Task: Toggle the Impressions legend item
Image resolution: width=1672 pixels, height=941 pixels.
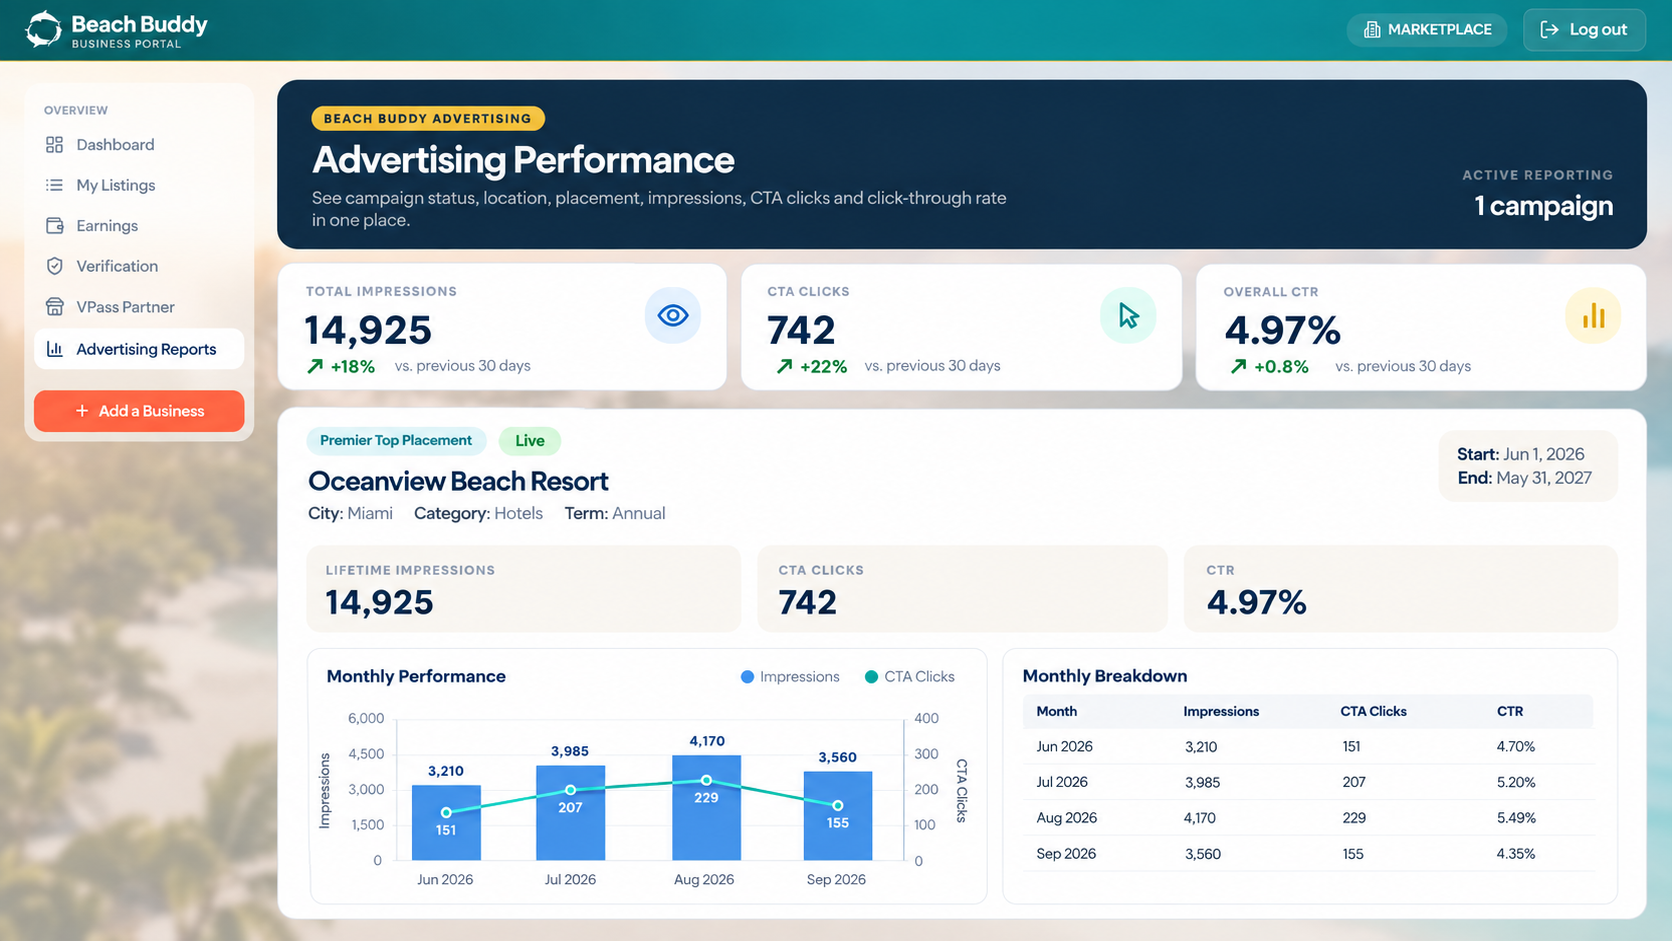Action: click(790, 677)
